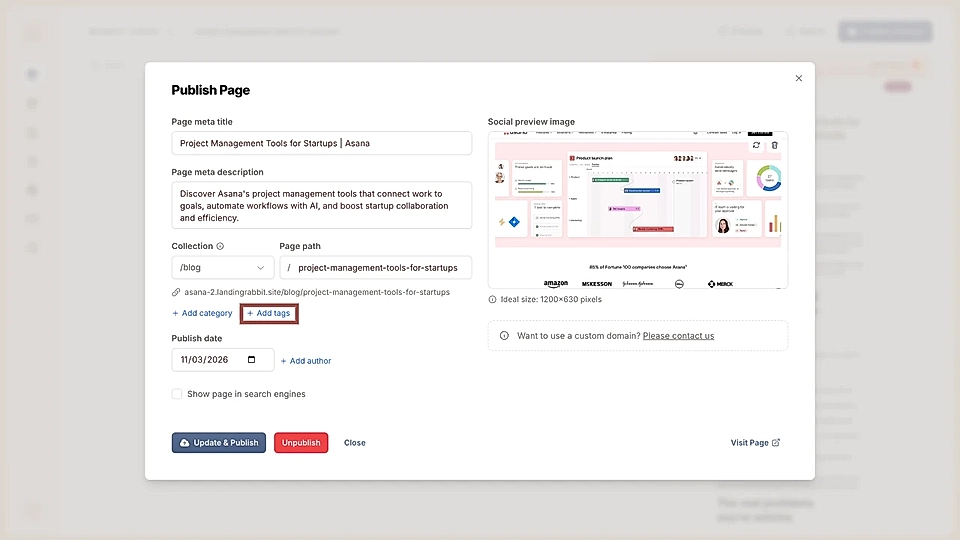Refresh the social preview image

[756, 145]
